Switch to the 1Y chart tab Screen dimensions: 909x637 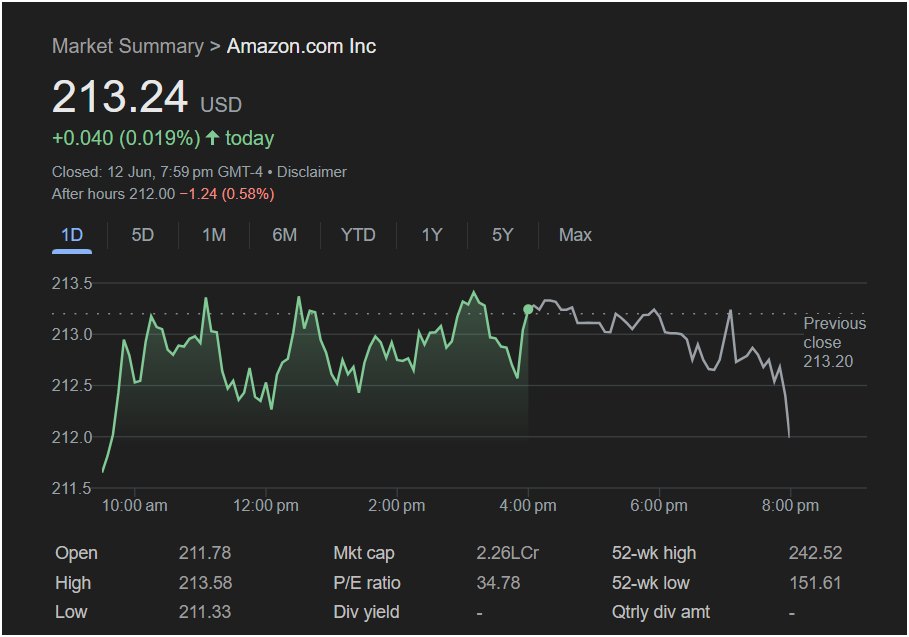tap(432, 235)
